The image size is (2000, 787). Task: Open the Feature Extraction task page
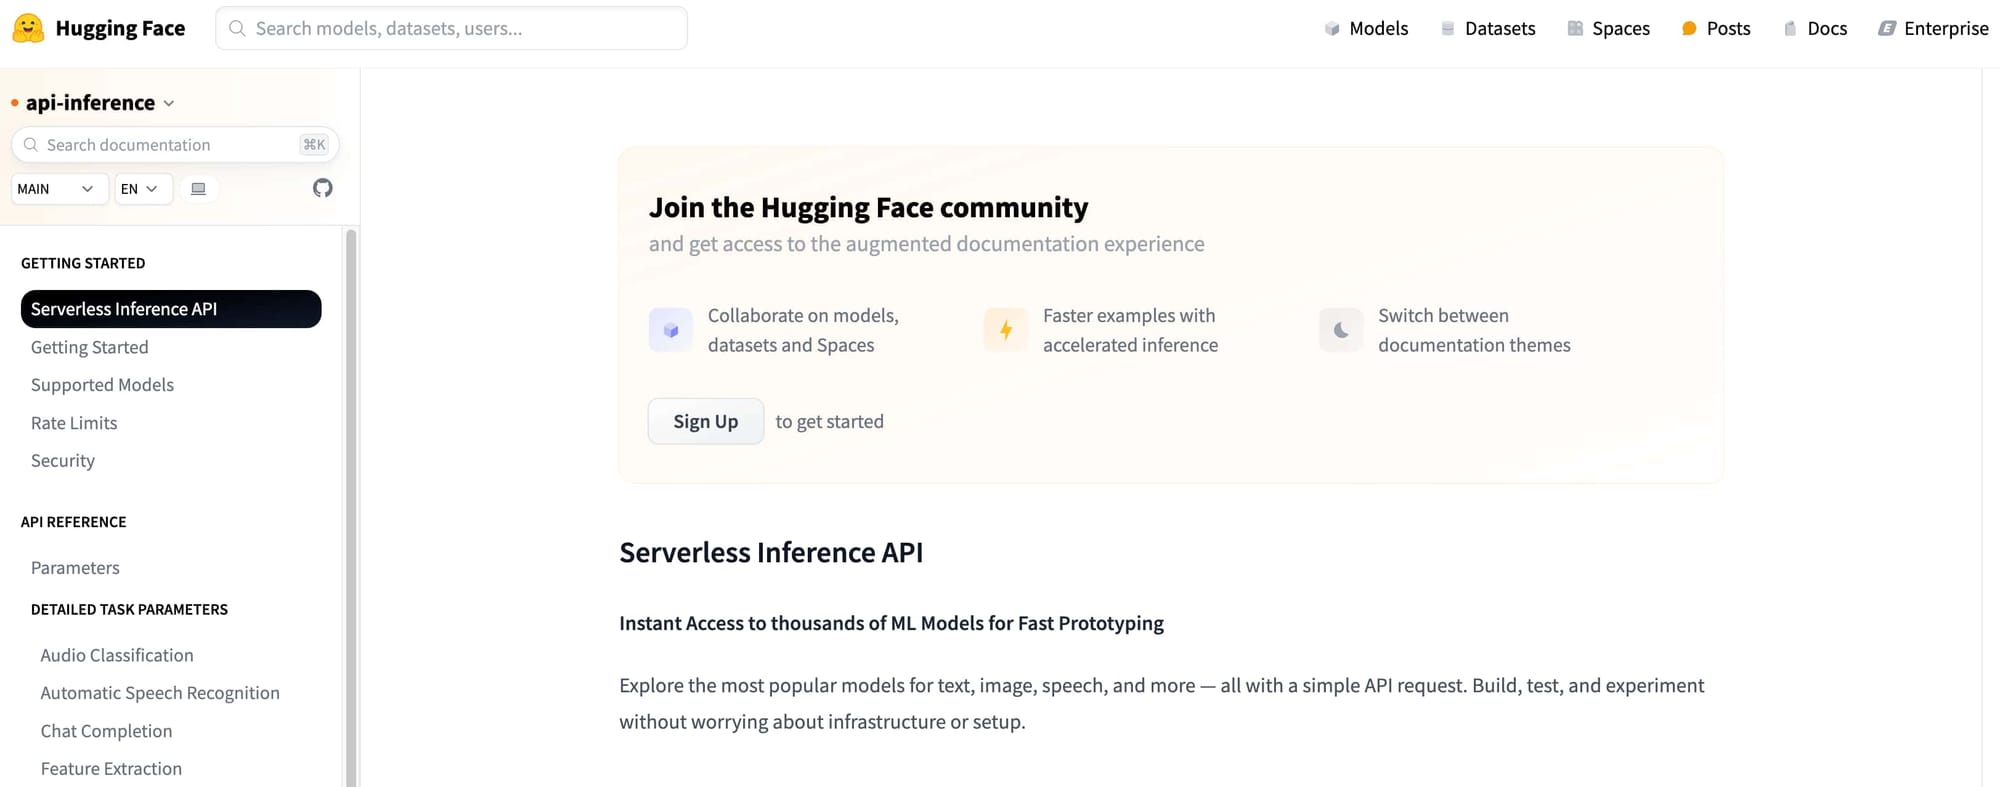[111, 769]
